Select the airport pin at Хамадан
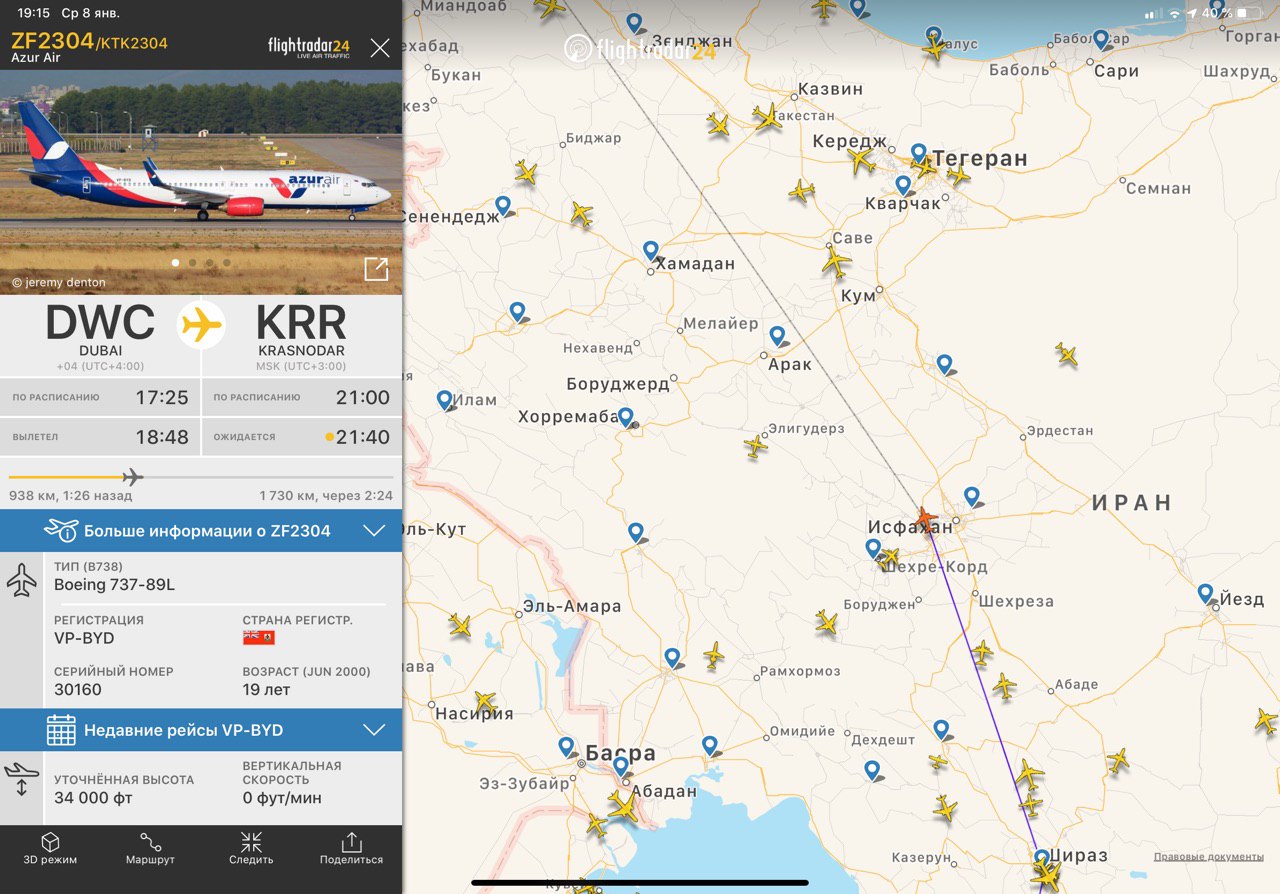The width and height of the screenshot is (1280, 894). pyautogui.click(x=651, y=251)
